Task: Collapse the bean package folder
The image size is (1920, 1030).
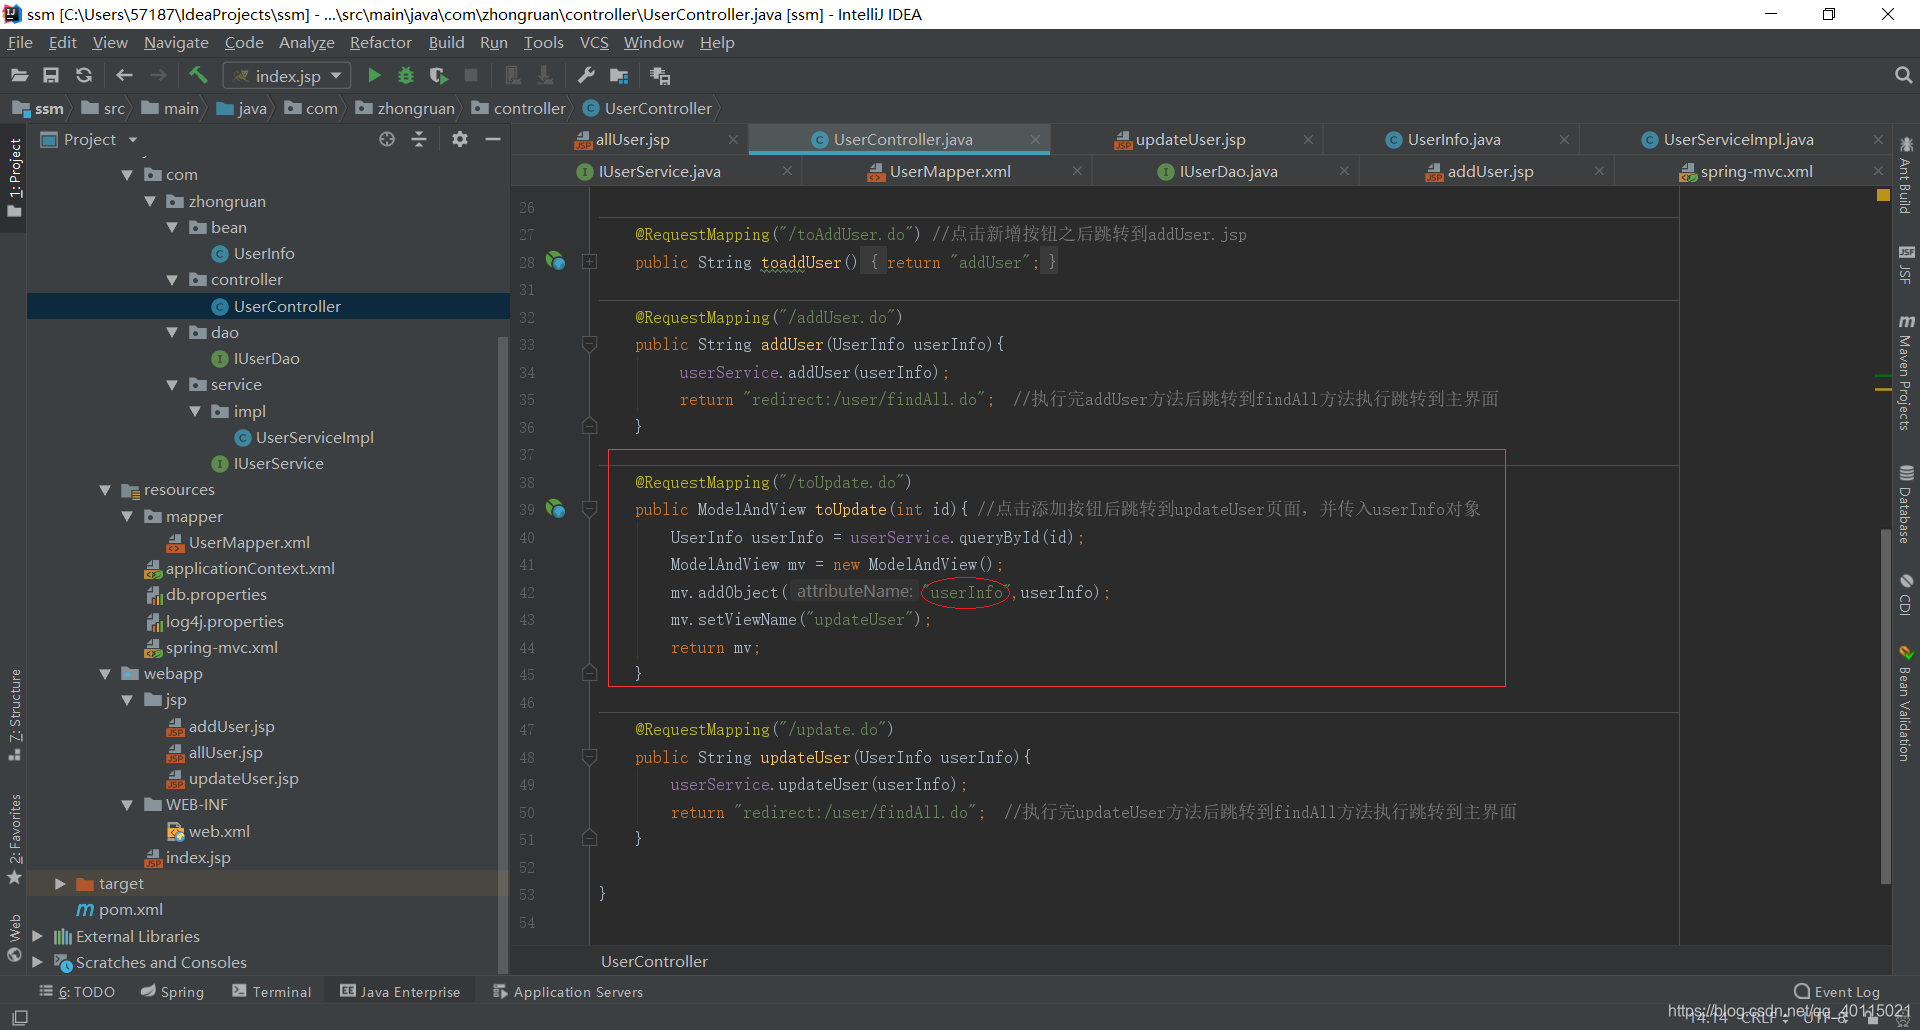Action: (x=172, y=228)
